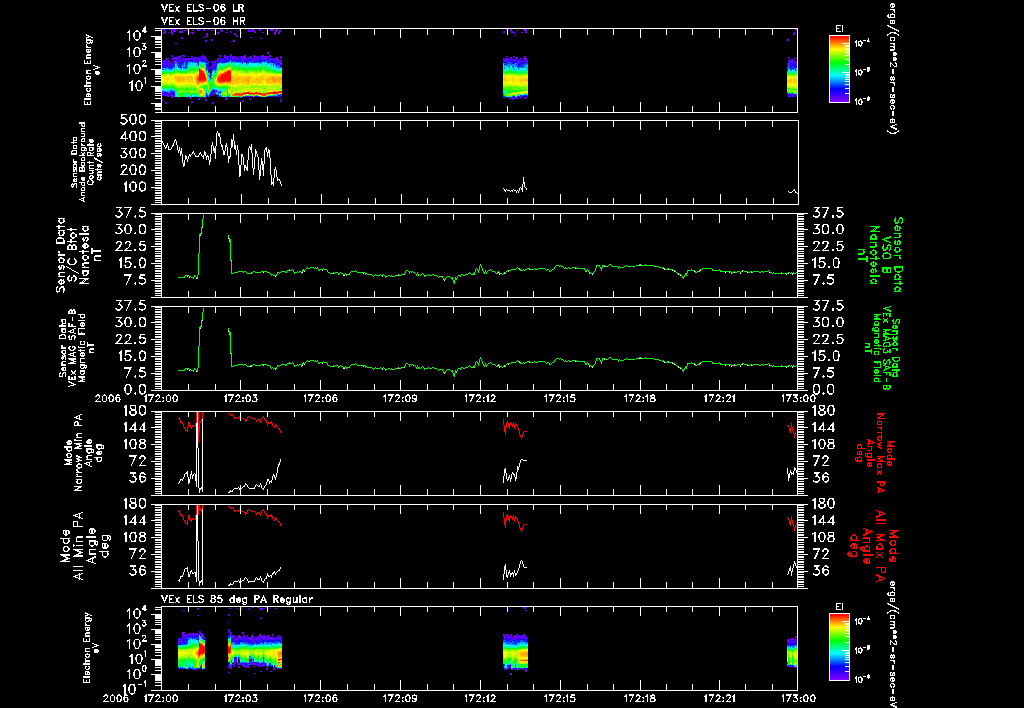The image size is (1024, 708).
Task: Click the top spectrogram "Electron Energy eV" axis label
Action: tap(91, 70)
